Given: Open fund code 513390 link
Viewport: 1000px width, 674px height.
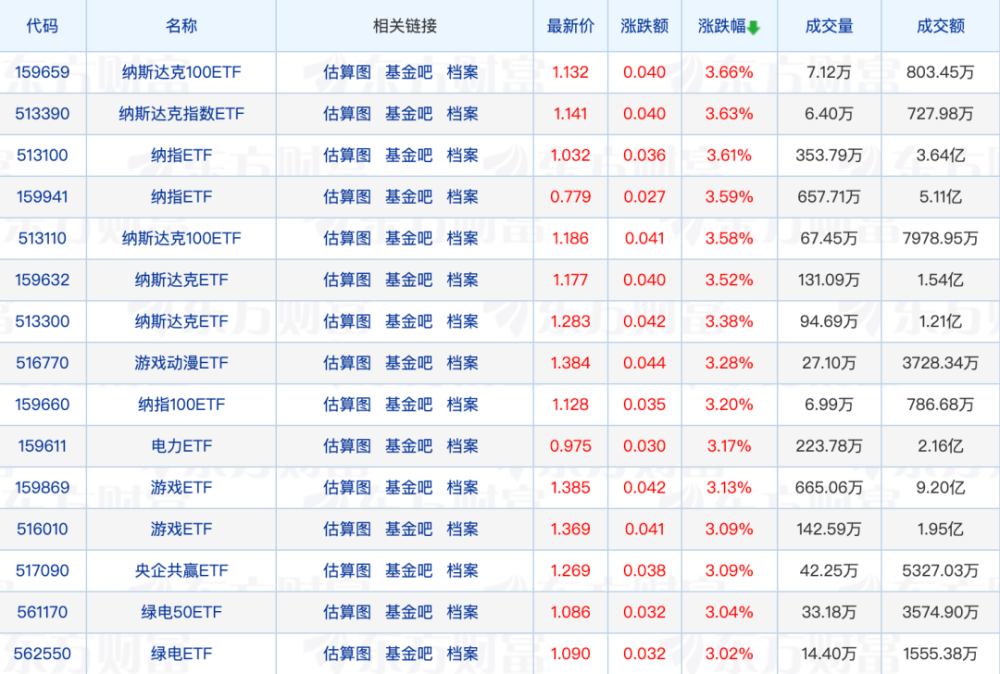Looking at the screenshot, I should pos(42,114).
